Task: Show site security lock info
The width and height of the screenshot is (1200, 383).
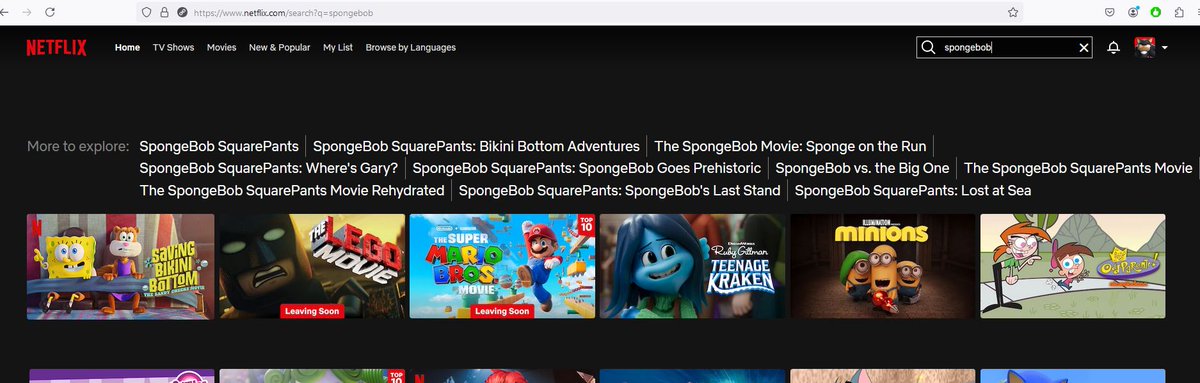Action: click(x=164, y=12)
